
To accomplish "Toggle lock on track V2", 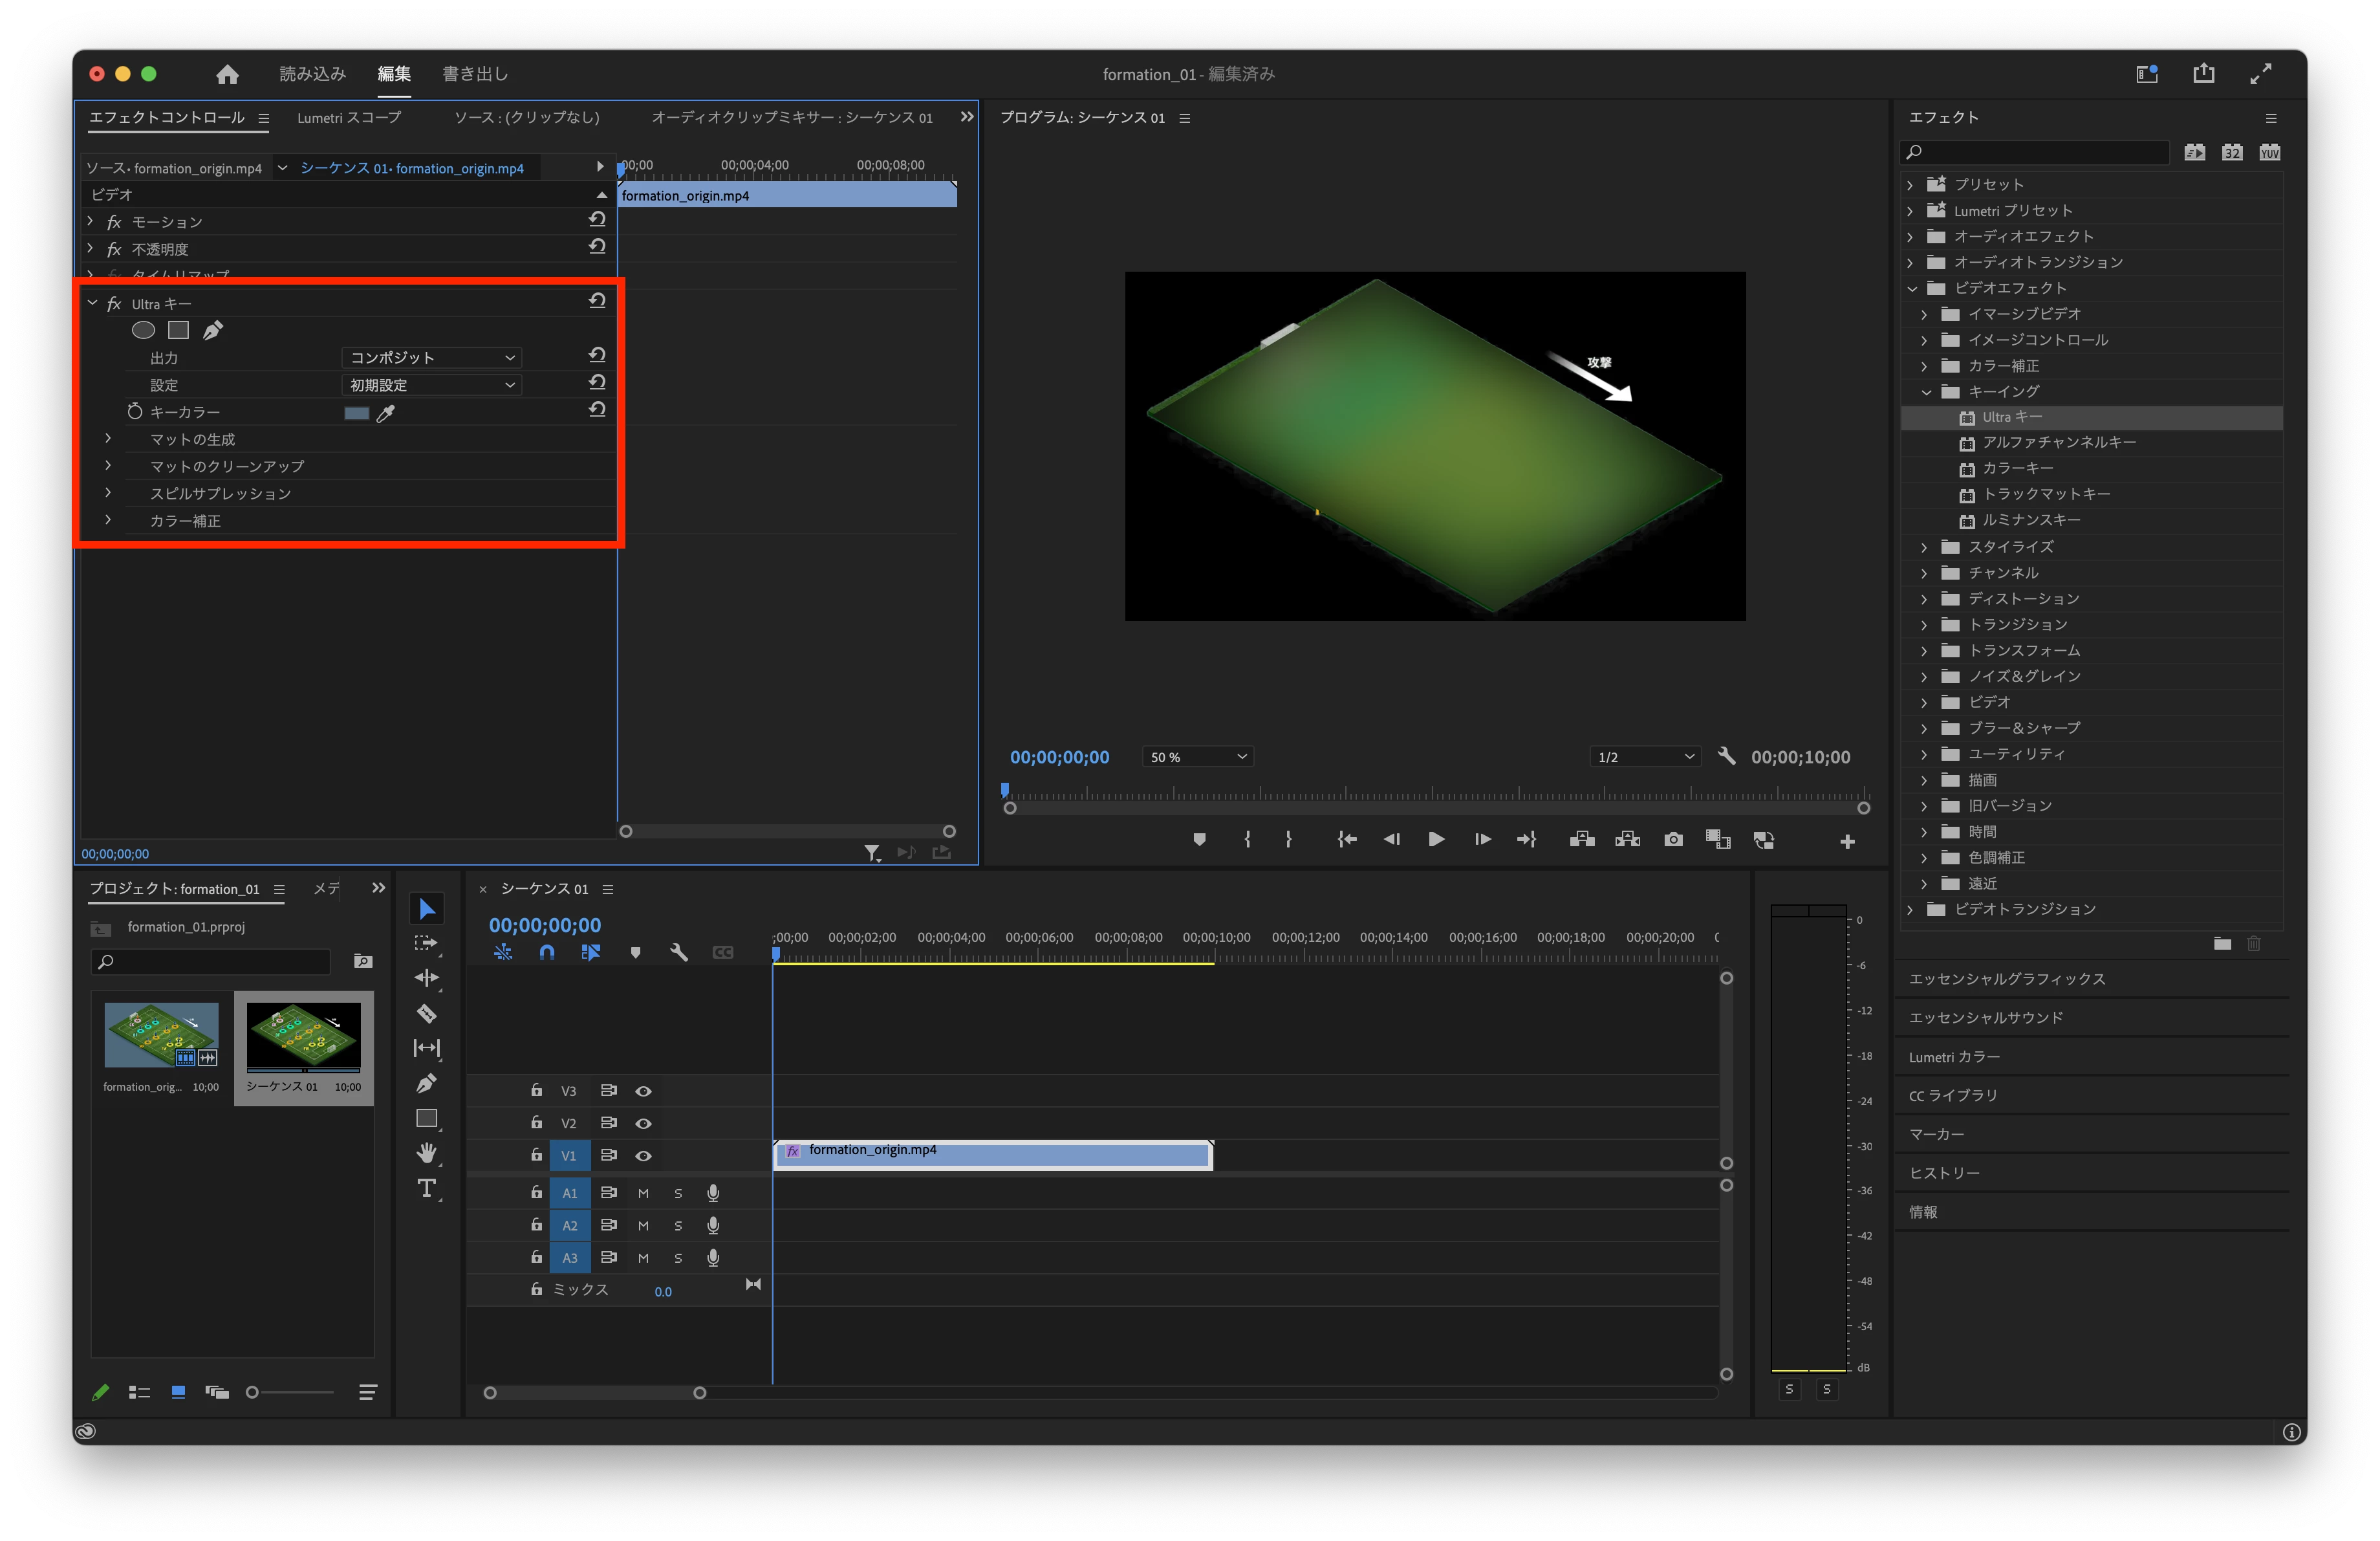I will (x=536, y=1123).
